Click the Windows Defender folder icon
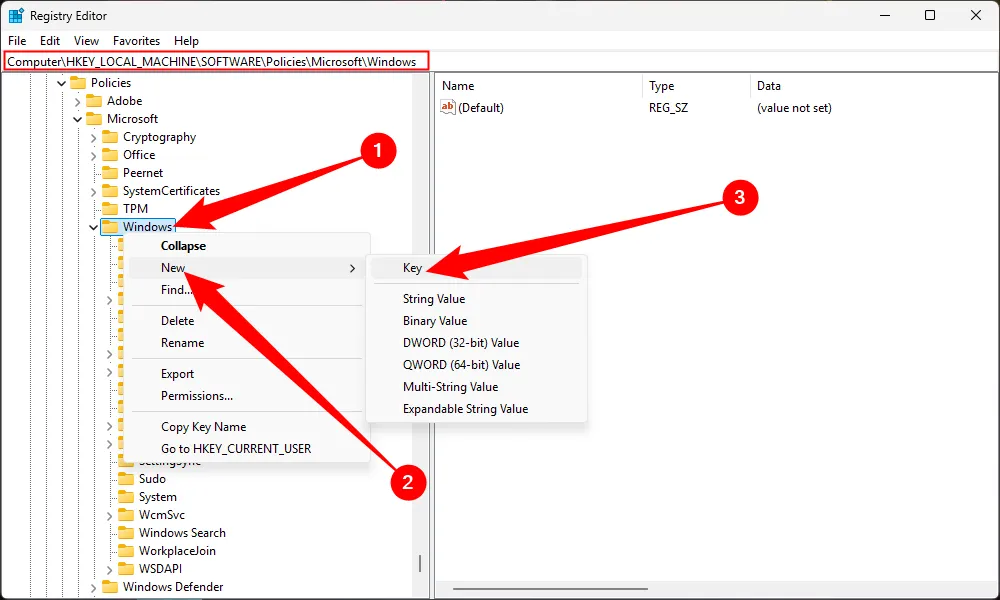The height and width of the screenshot is (600, 1000). click(110, 587)
